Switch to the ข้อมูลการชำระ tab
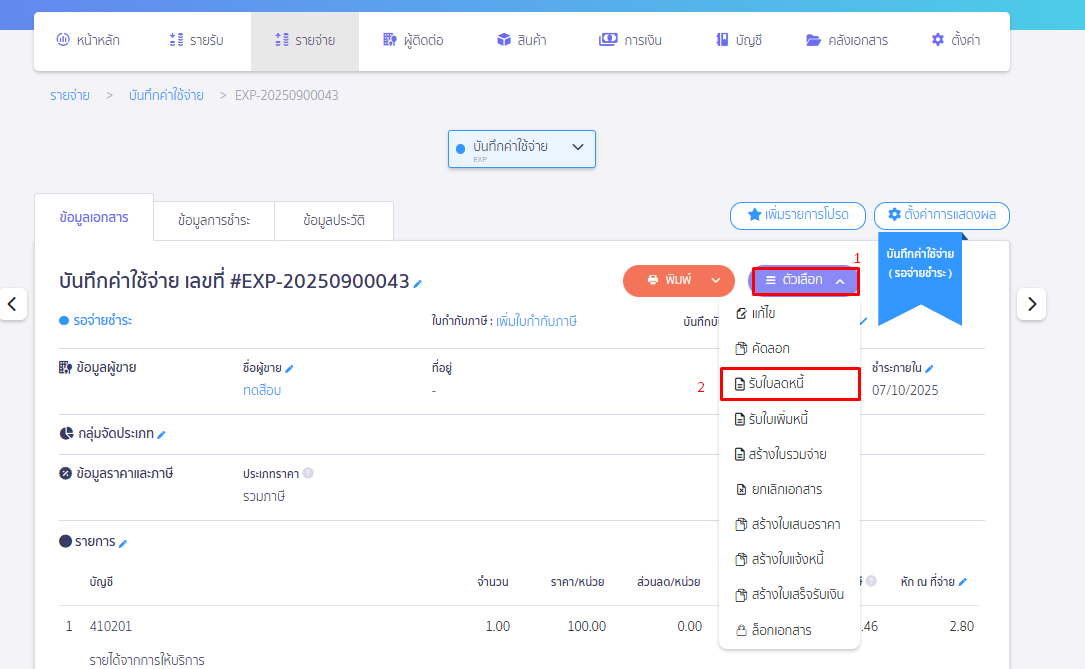 213,220
